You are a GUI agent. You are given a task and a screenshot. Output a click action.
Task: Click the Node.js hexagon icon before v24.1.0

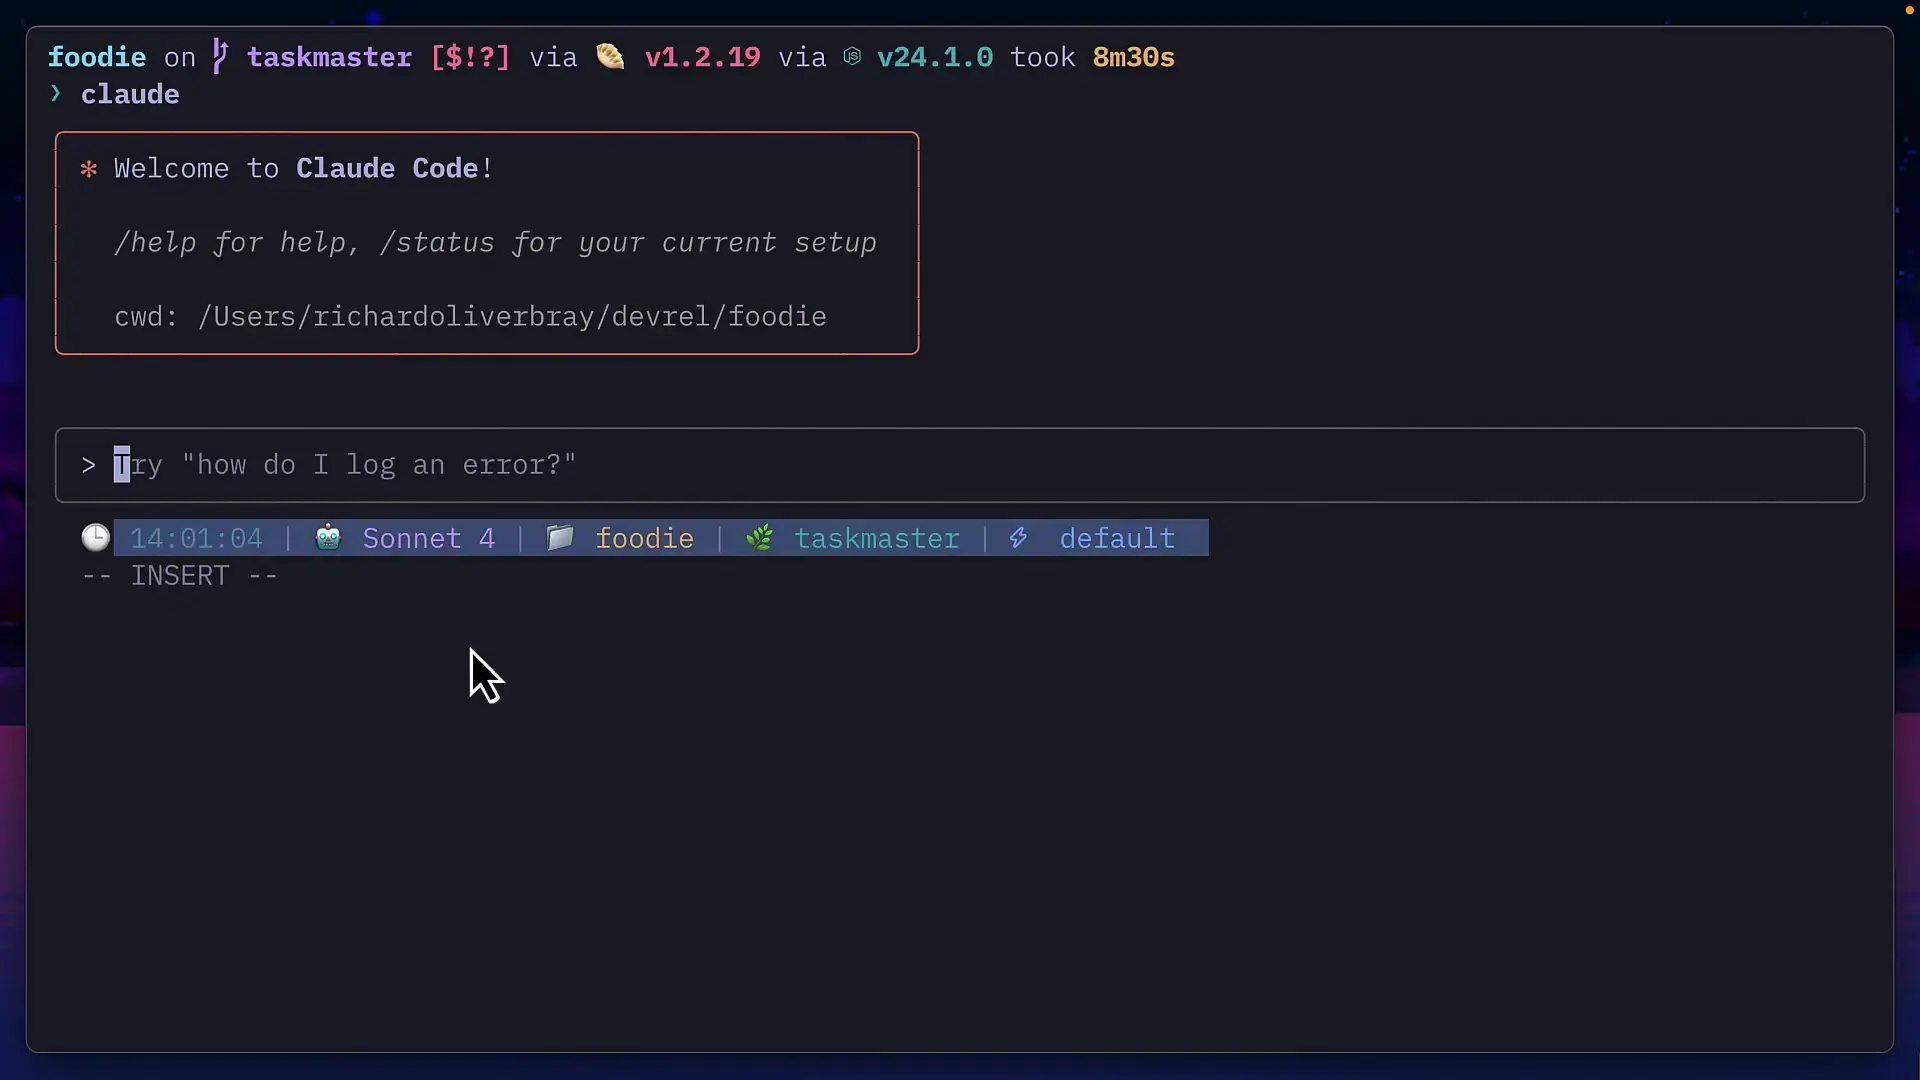tap(852, 57)
